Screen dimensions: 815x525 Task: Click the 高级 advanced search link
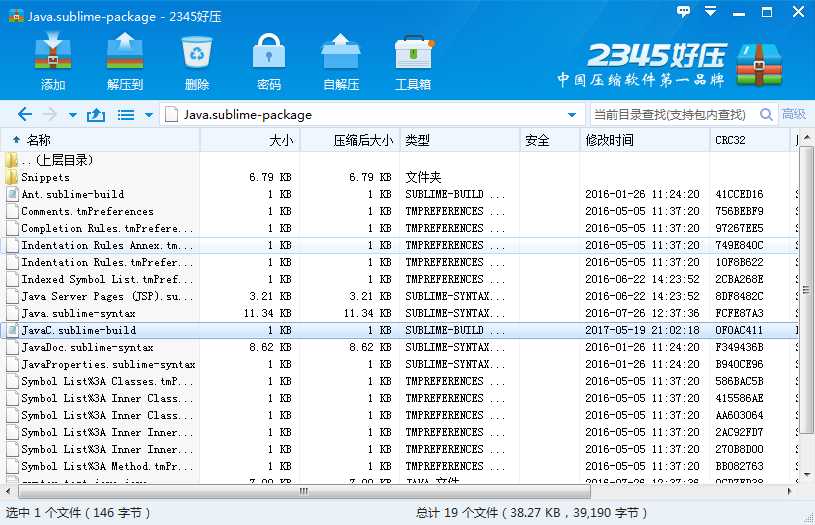794,114
